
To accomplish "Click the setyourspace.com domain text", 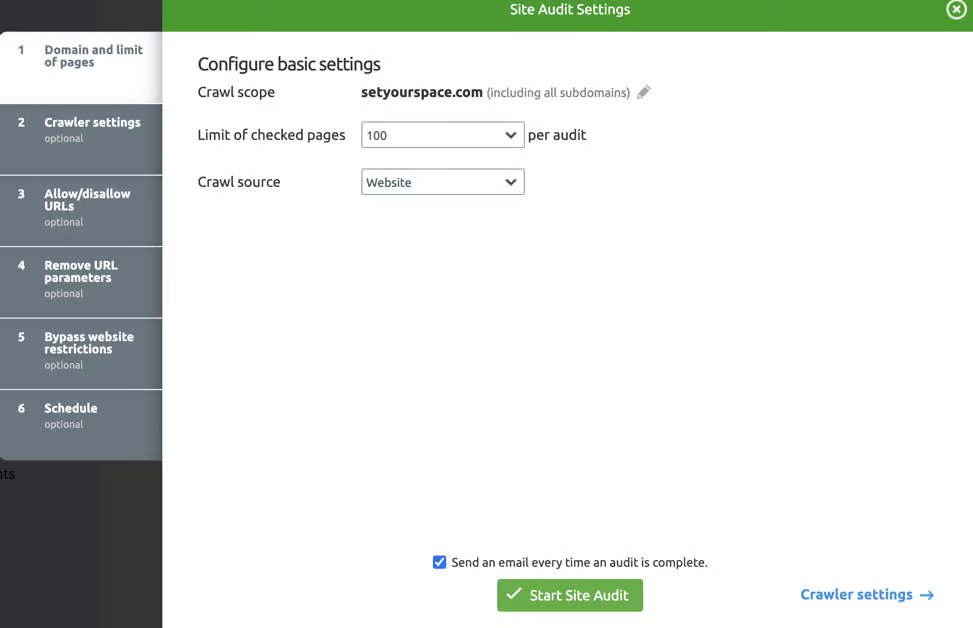I will (422, 92).
